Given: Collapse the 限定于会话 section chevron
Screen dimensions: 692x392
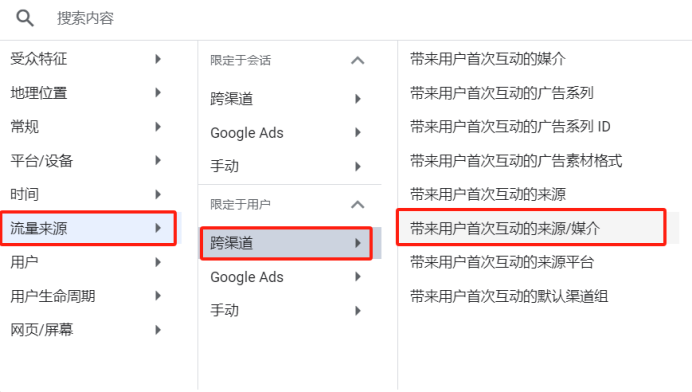Looking at the screenshot, I should coord(357,60).
